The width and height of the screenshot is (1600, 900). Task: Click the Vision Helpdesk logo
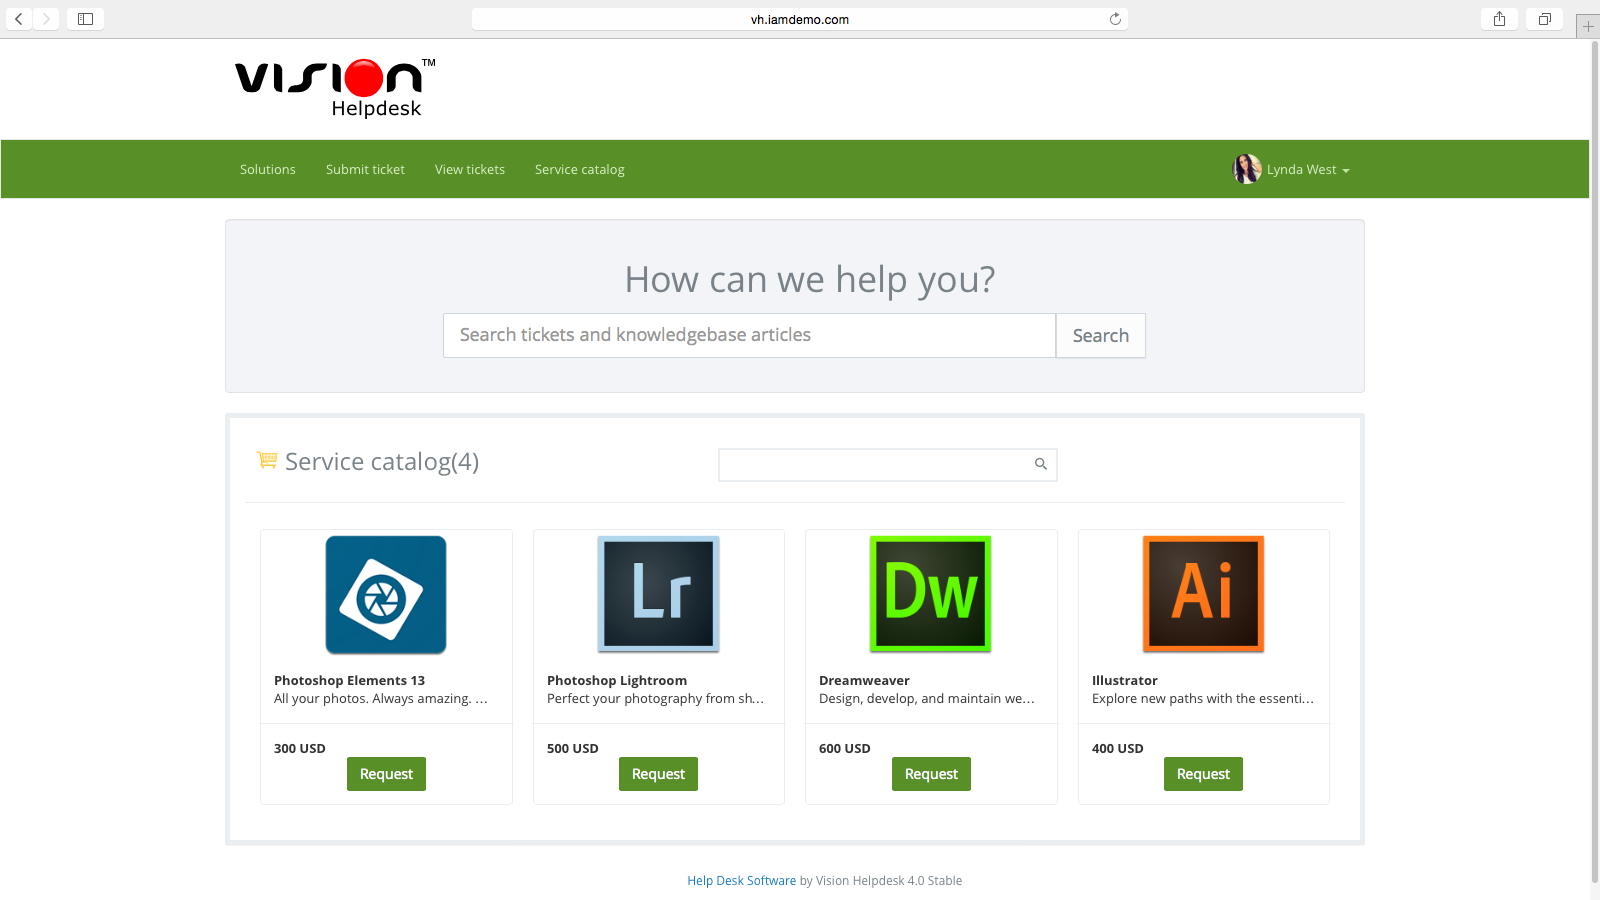(x=335, y=88)
